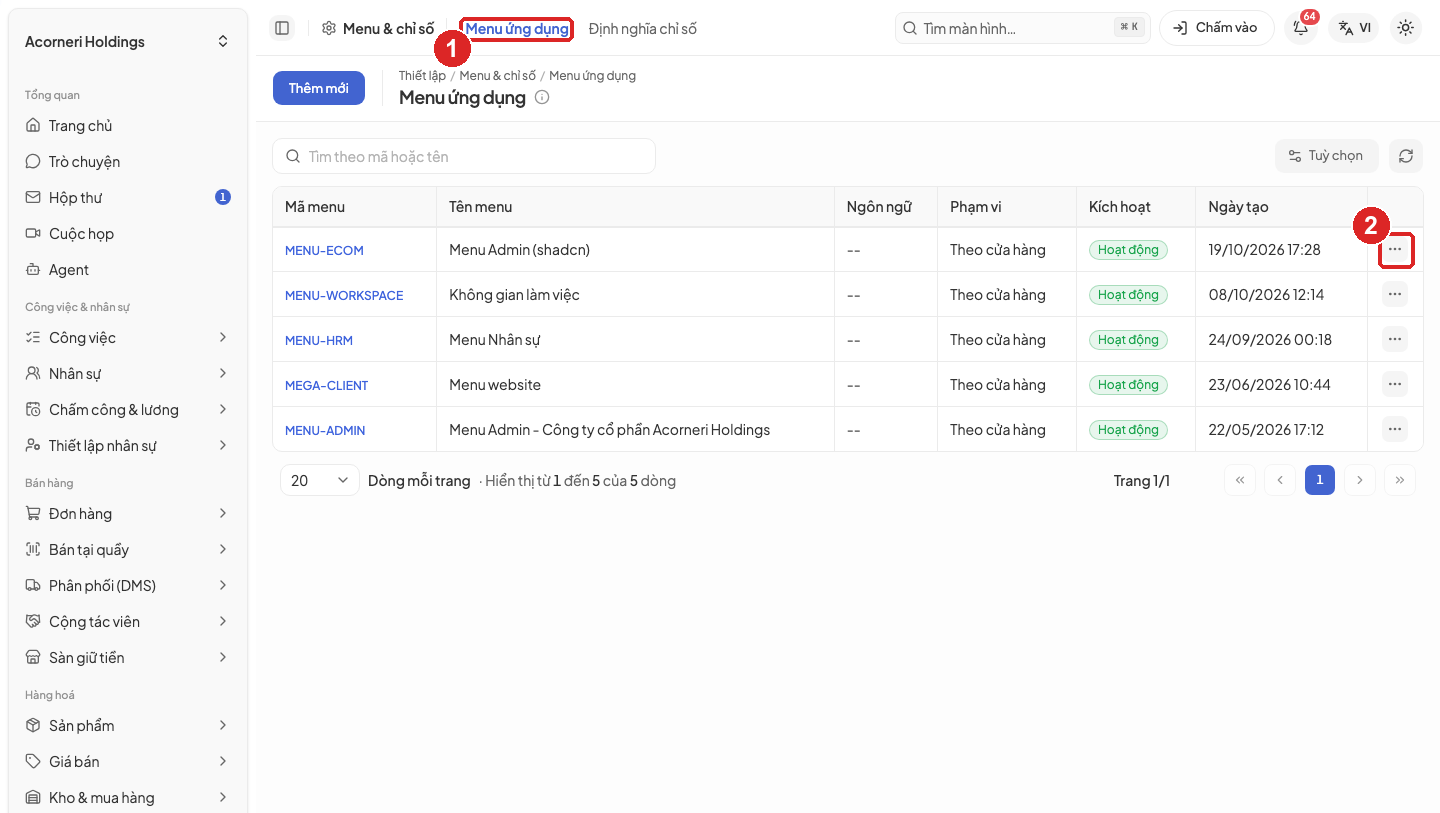Open row actions for MEGA-CLIENT
This screenshot has height=813, width=1440.
[1395, 384]
